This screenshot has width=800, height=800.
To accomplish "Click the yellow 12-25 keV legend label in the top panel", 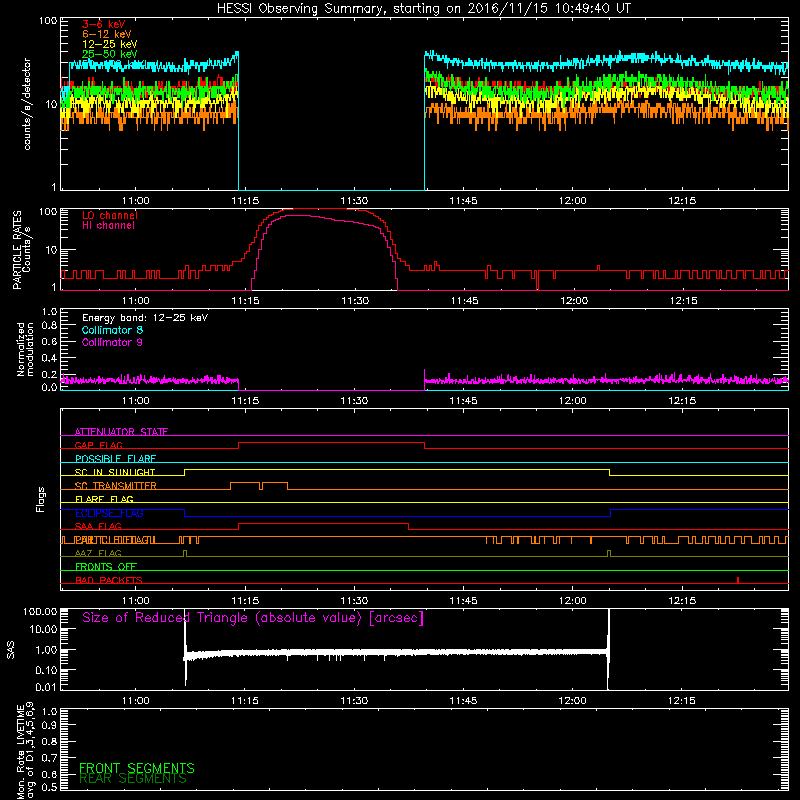I will [x=110, y=44].
